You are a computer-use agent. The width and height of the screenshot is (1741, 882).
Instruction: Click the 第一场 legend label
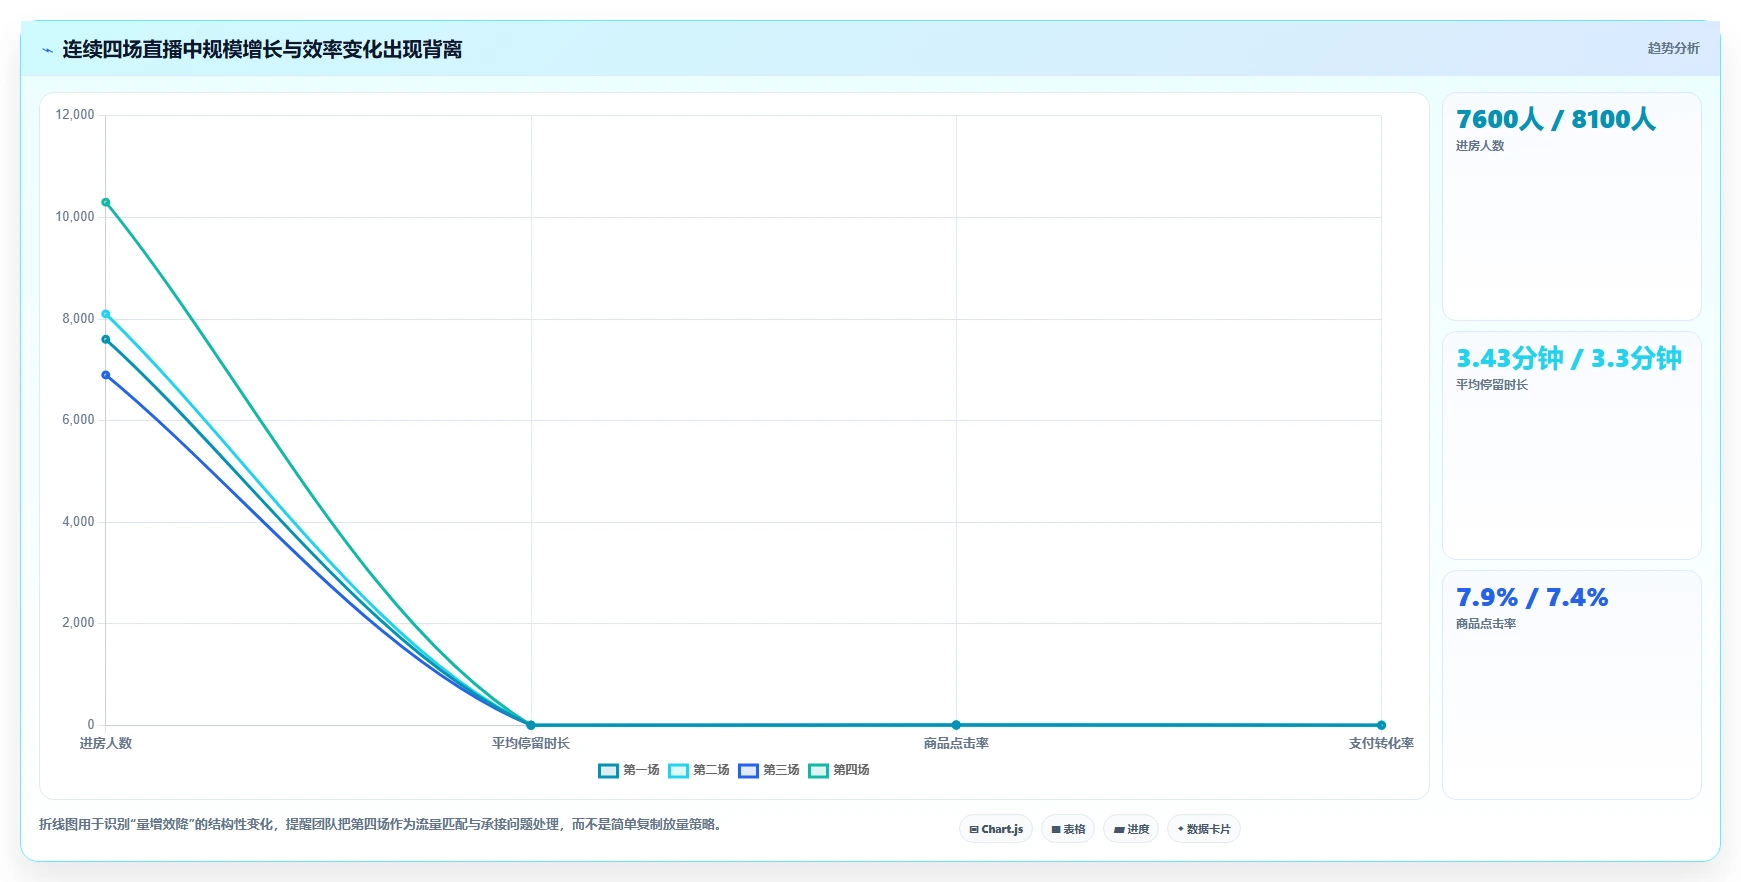click(641, 770)
